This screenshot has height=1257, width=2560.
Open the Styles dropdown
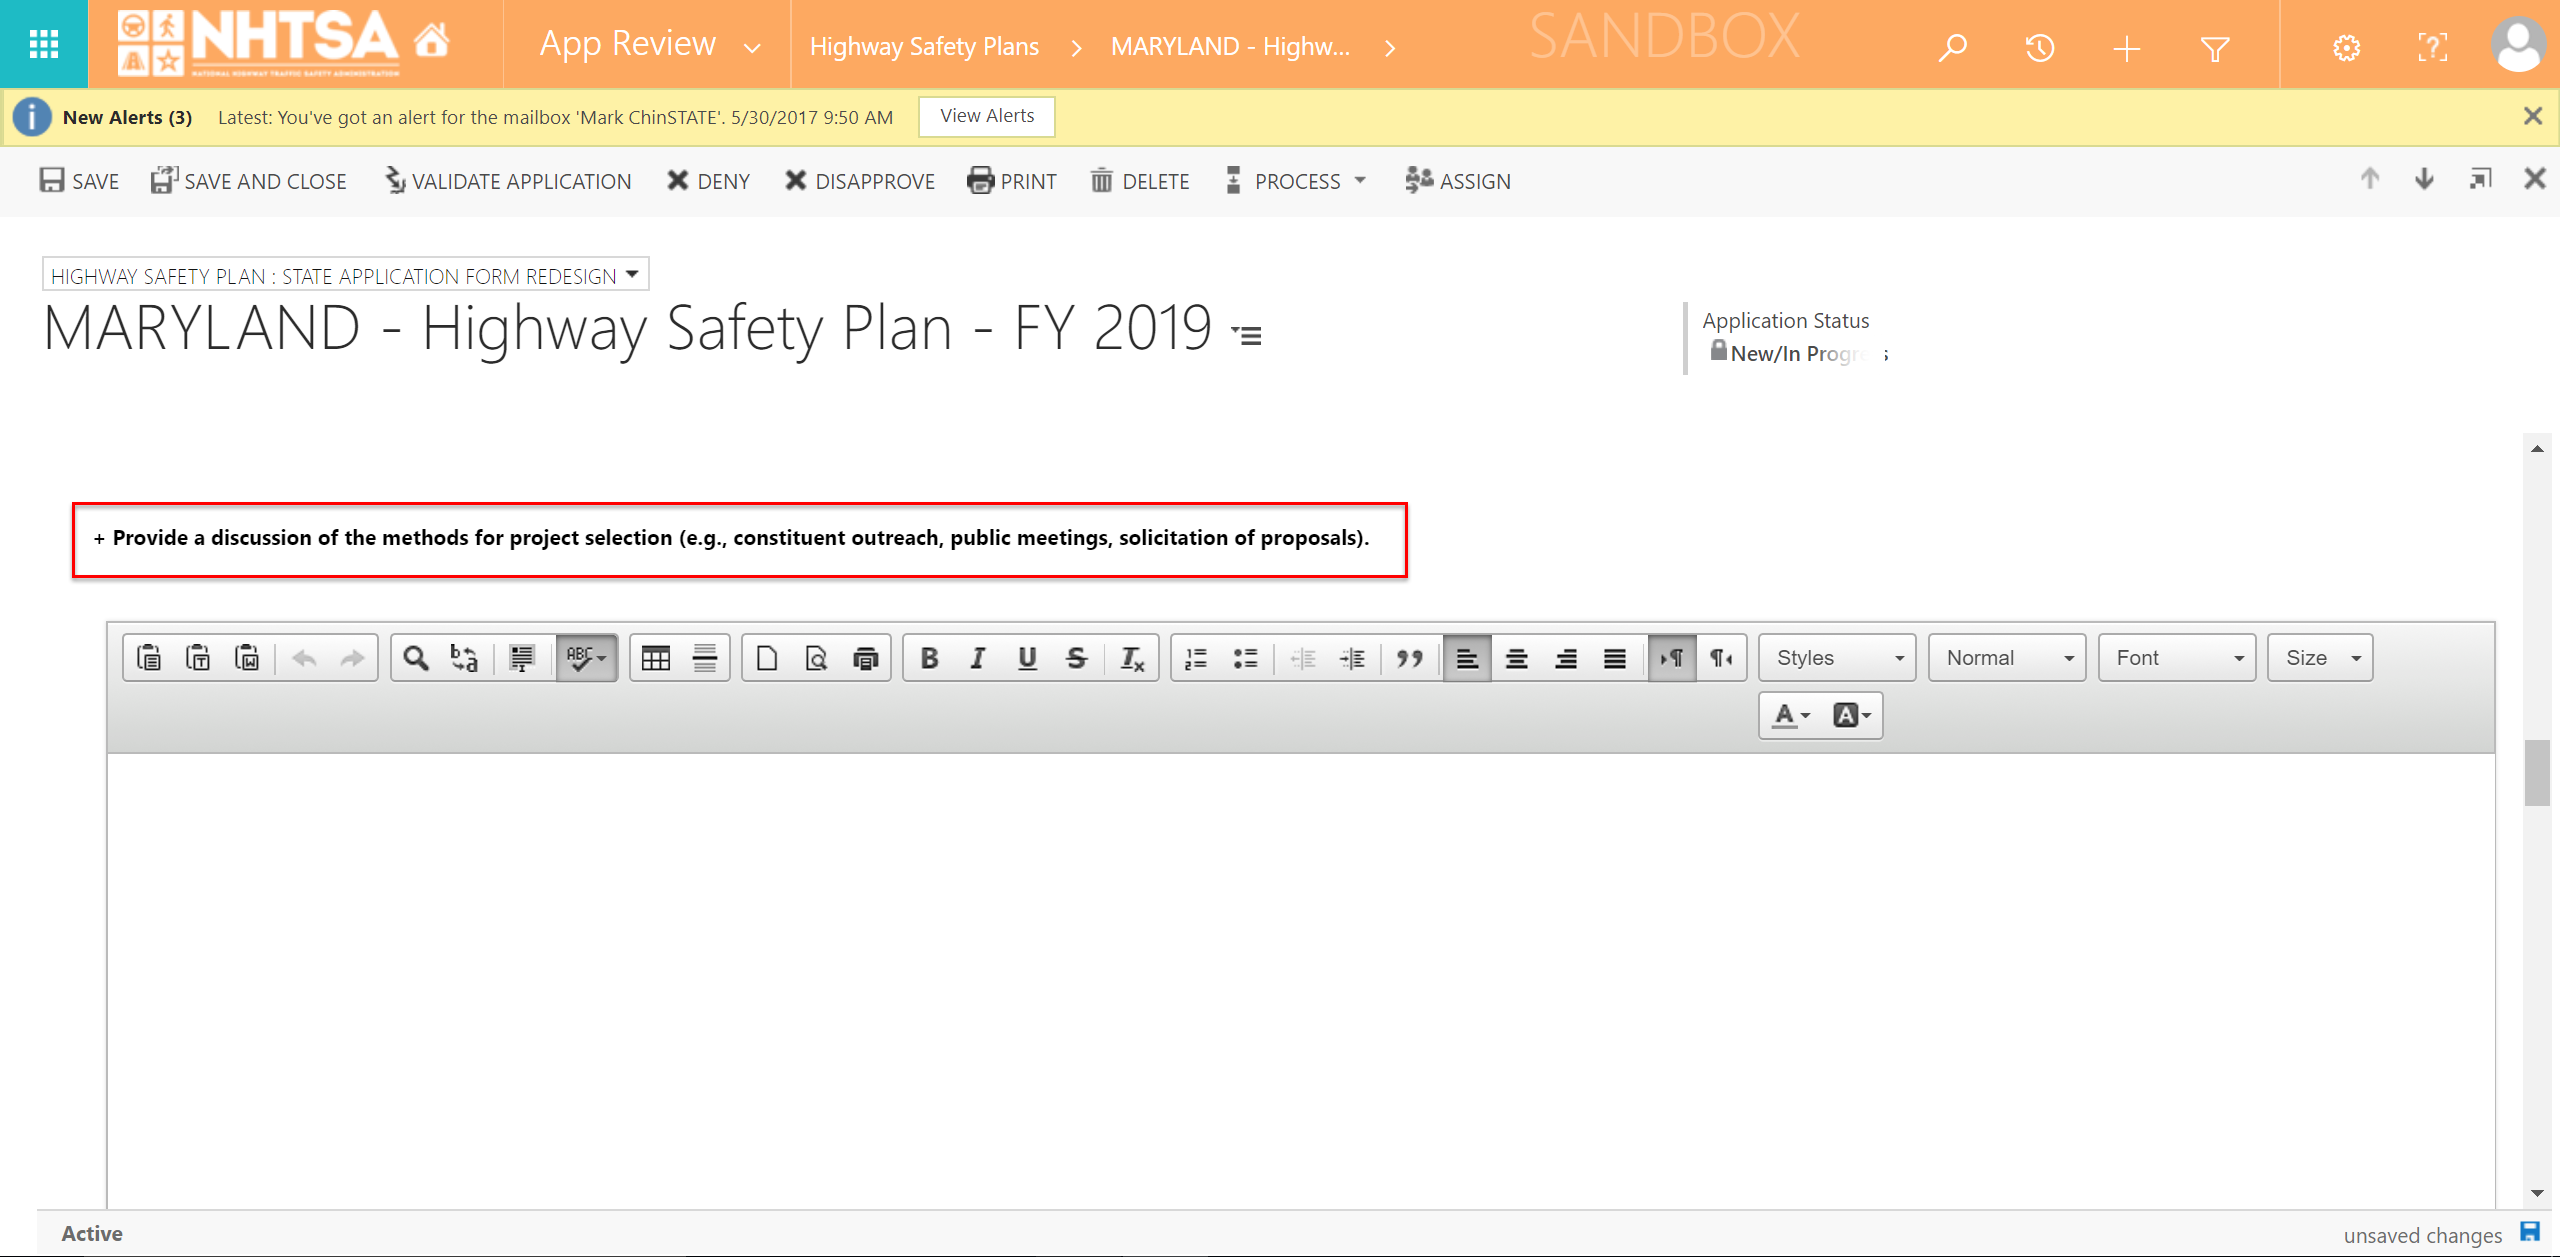(x=1837, y=658)
